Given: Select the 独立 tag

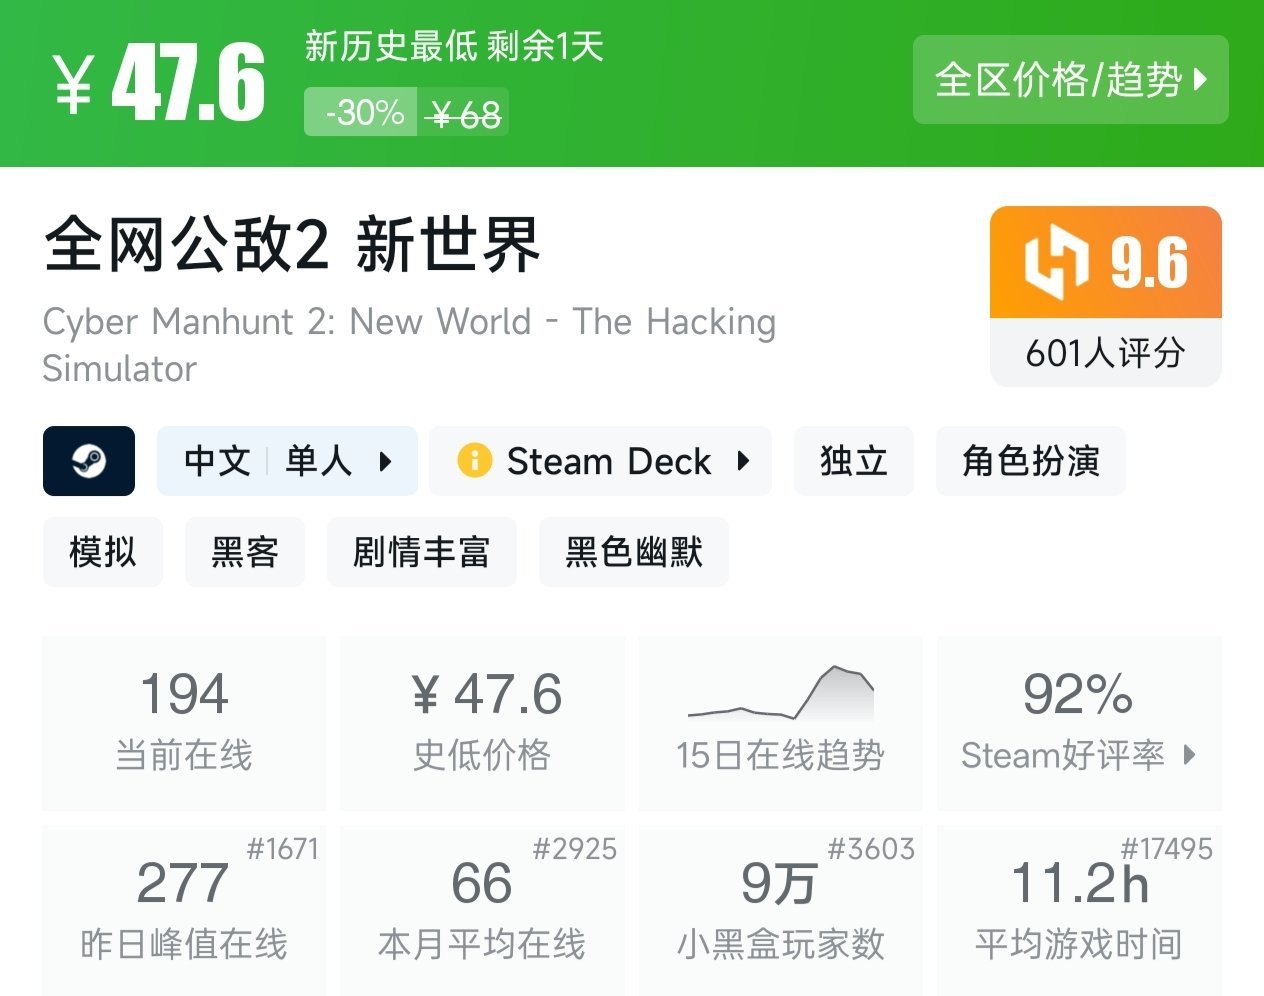Looking at the screenshot, I should coord(853,461).
